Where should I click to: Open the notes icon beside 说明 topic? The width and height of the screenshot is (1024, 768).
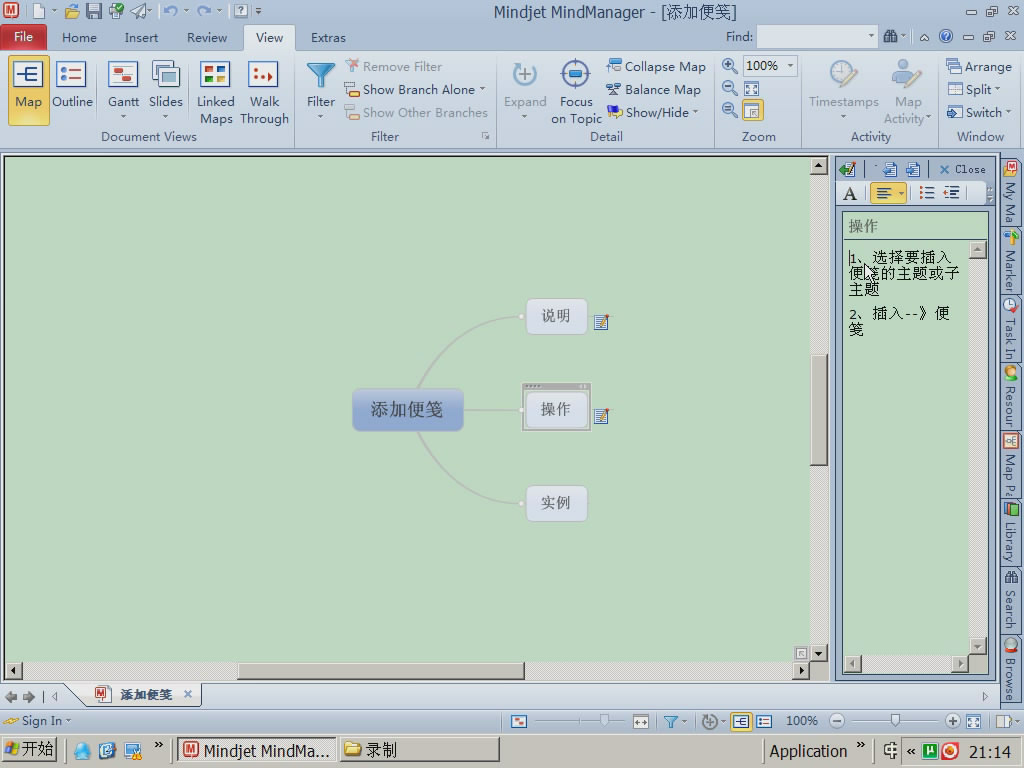tap(601, 322)
